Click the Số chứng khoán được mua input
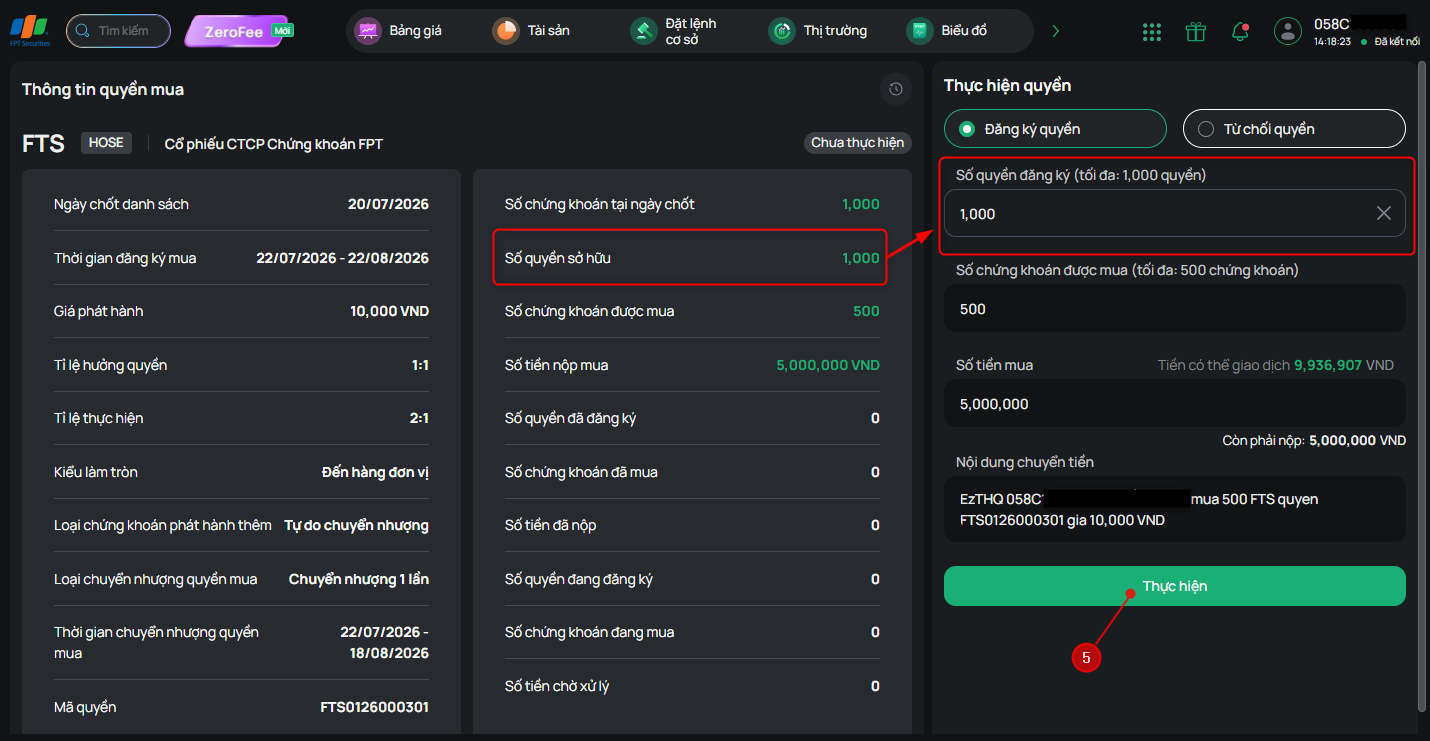This screenshot has height=741, width=1430. click(x=1175, y=309)
